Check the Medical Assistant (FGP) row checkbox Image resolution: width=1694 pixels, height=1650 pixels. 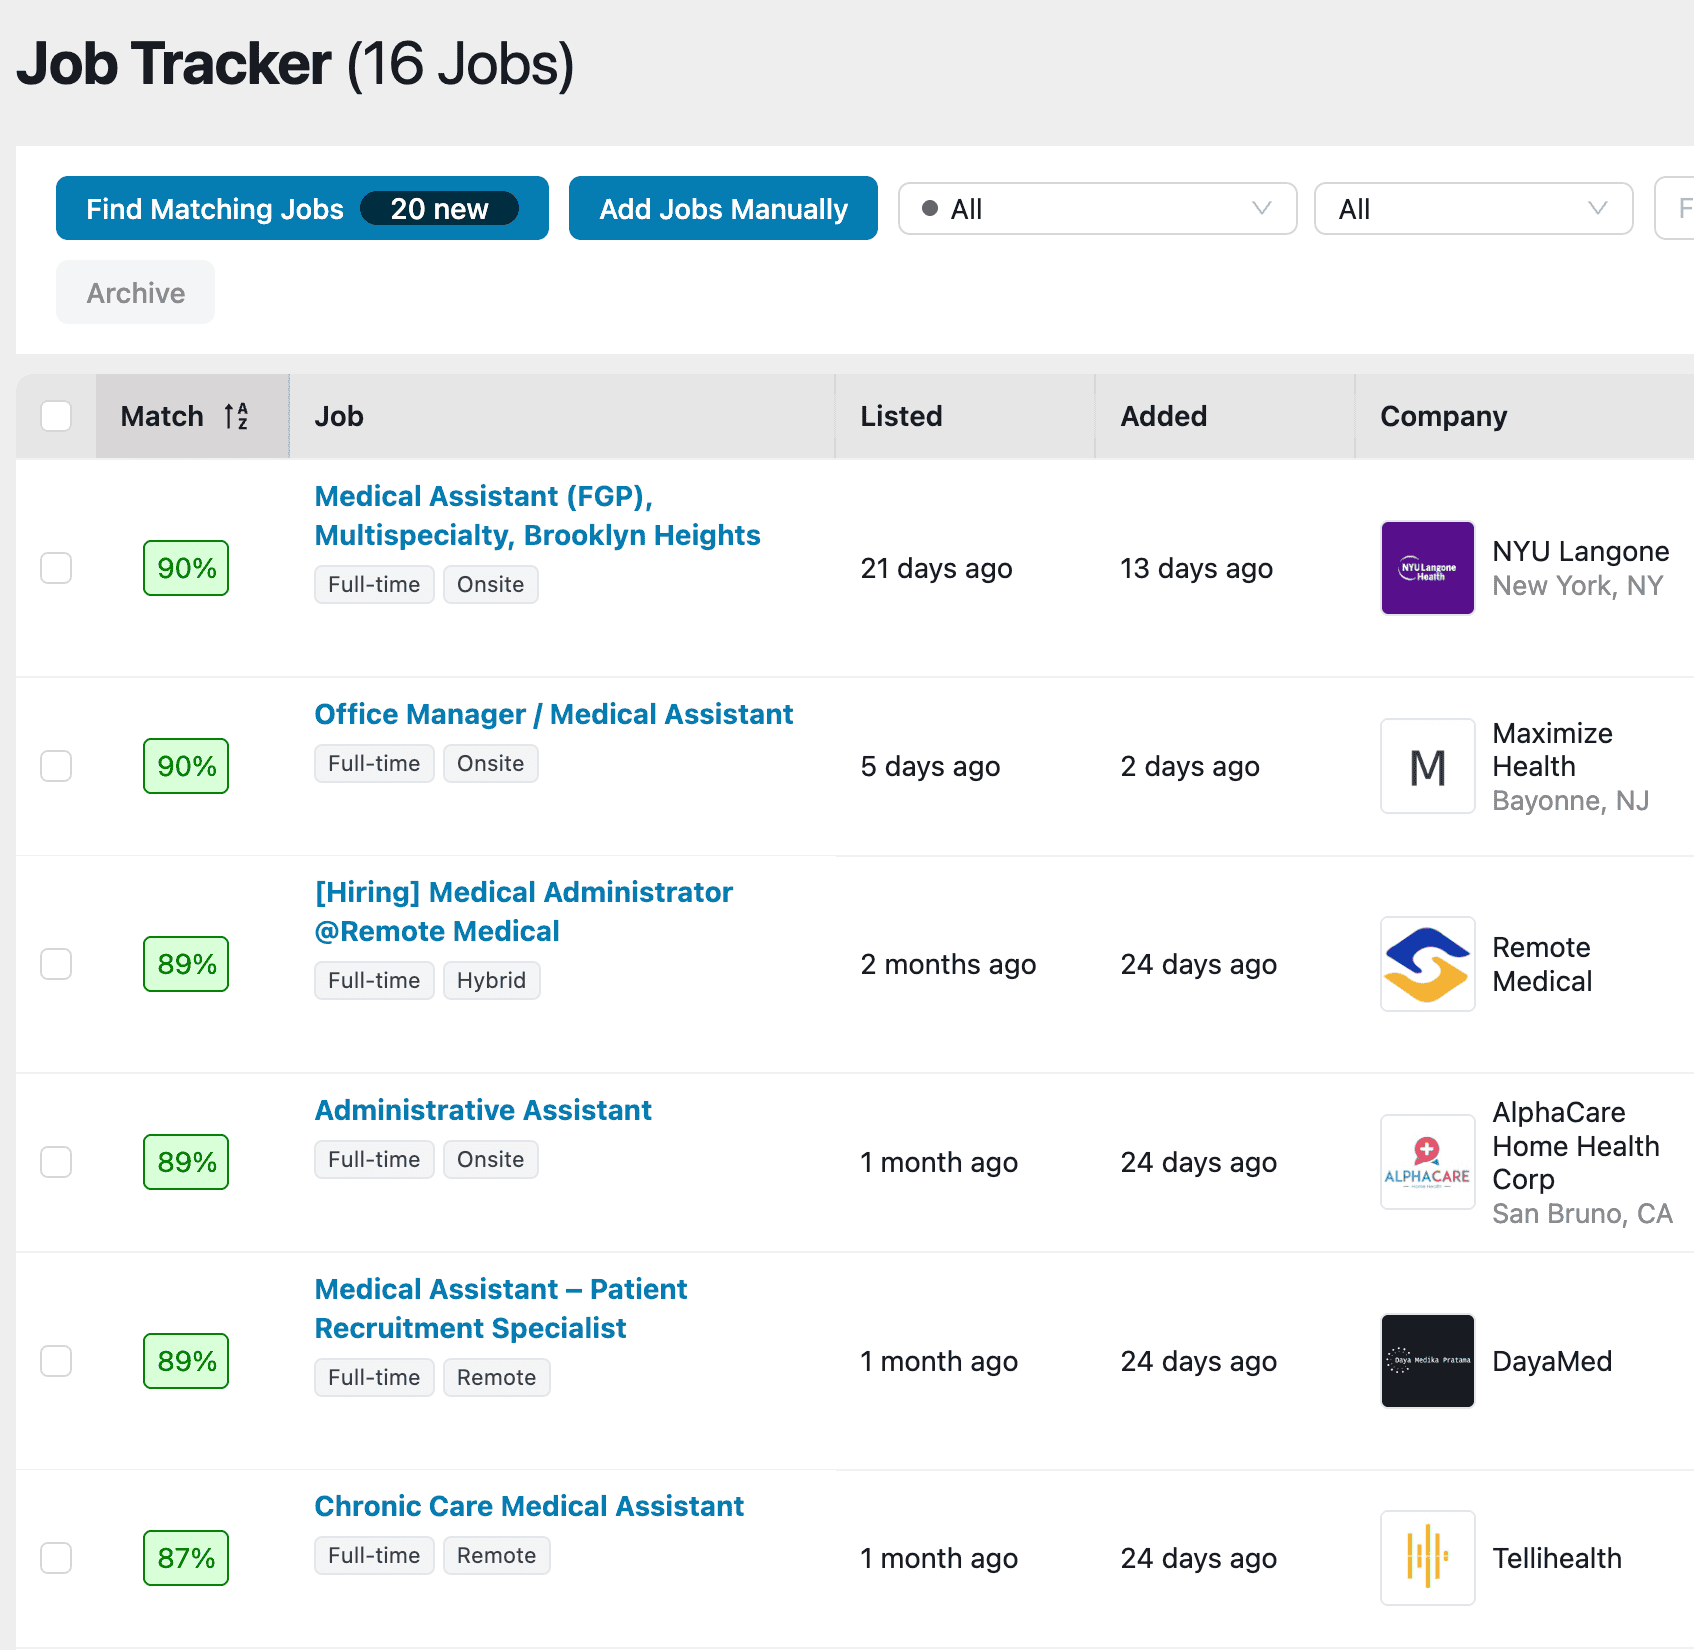point(56,568)
